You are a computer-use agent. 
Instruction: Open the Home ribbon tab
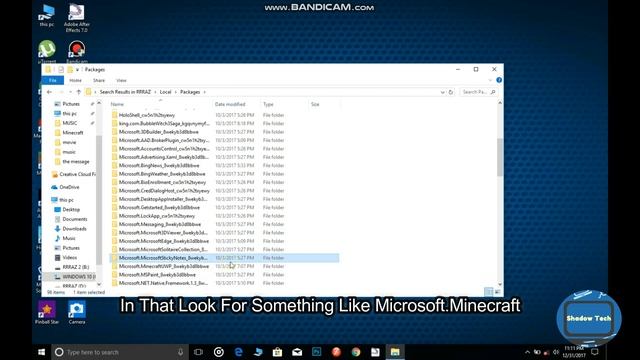pos(76,80)
